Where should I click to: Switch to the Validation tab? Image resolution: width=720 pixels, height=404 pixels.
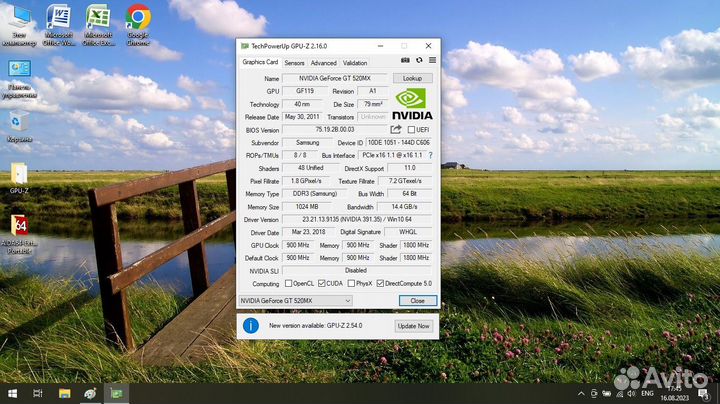tap(355, 63)
